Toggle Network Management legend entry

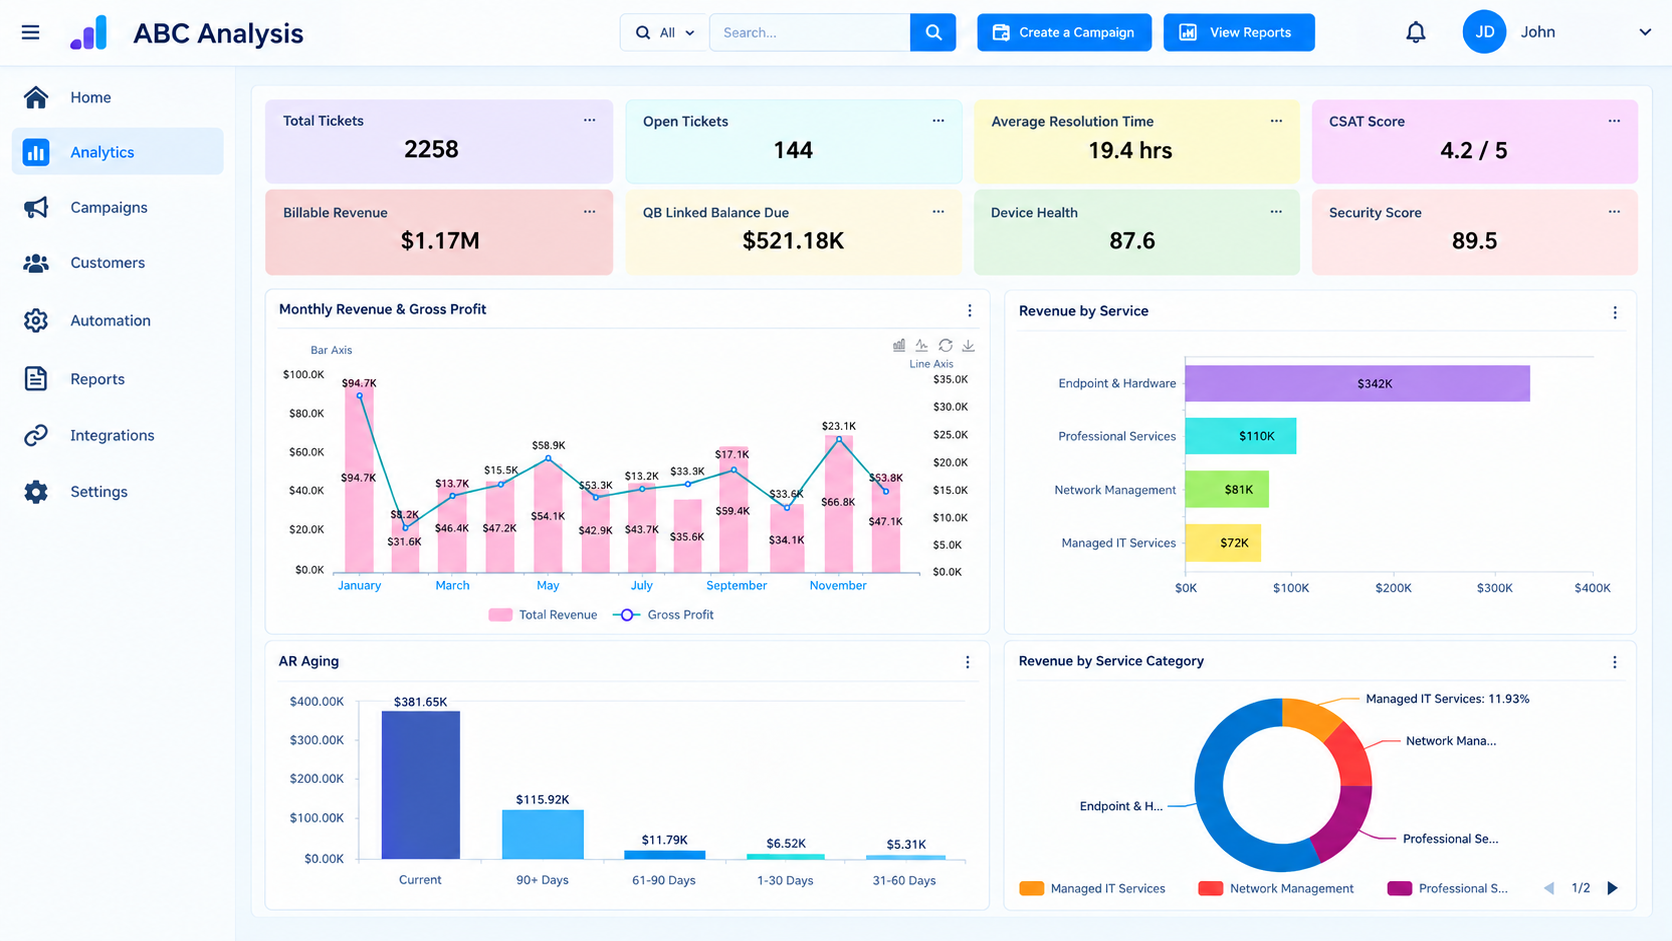[x=1276, y=888]
